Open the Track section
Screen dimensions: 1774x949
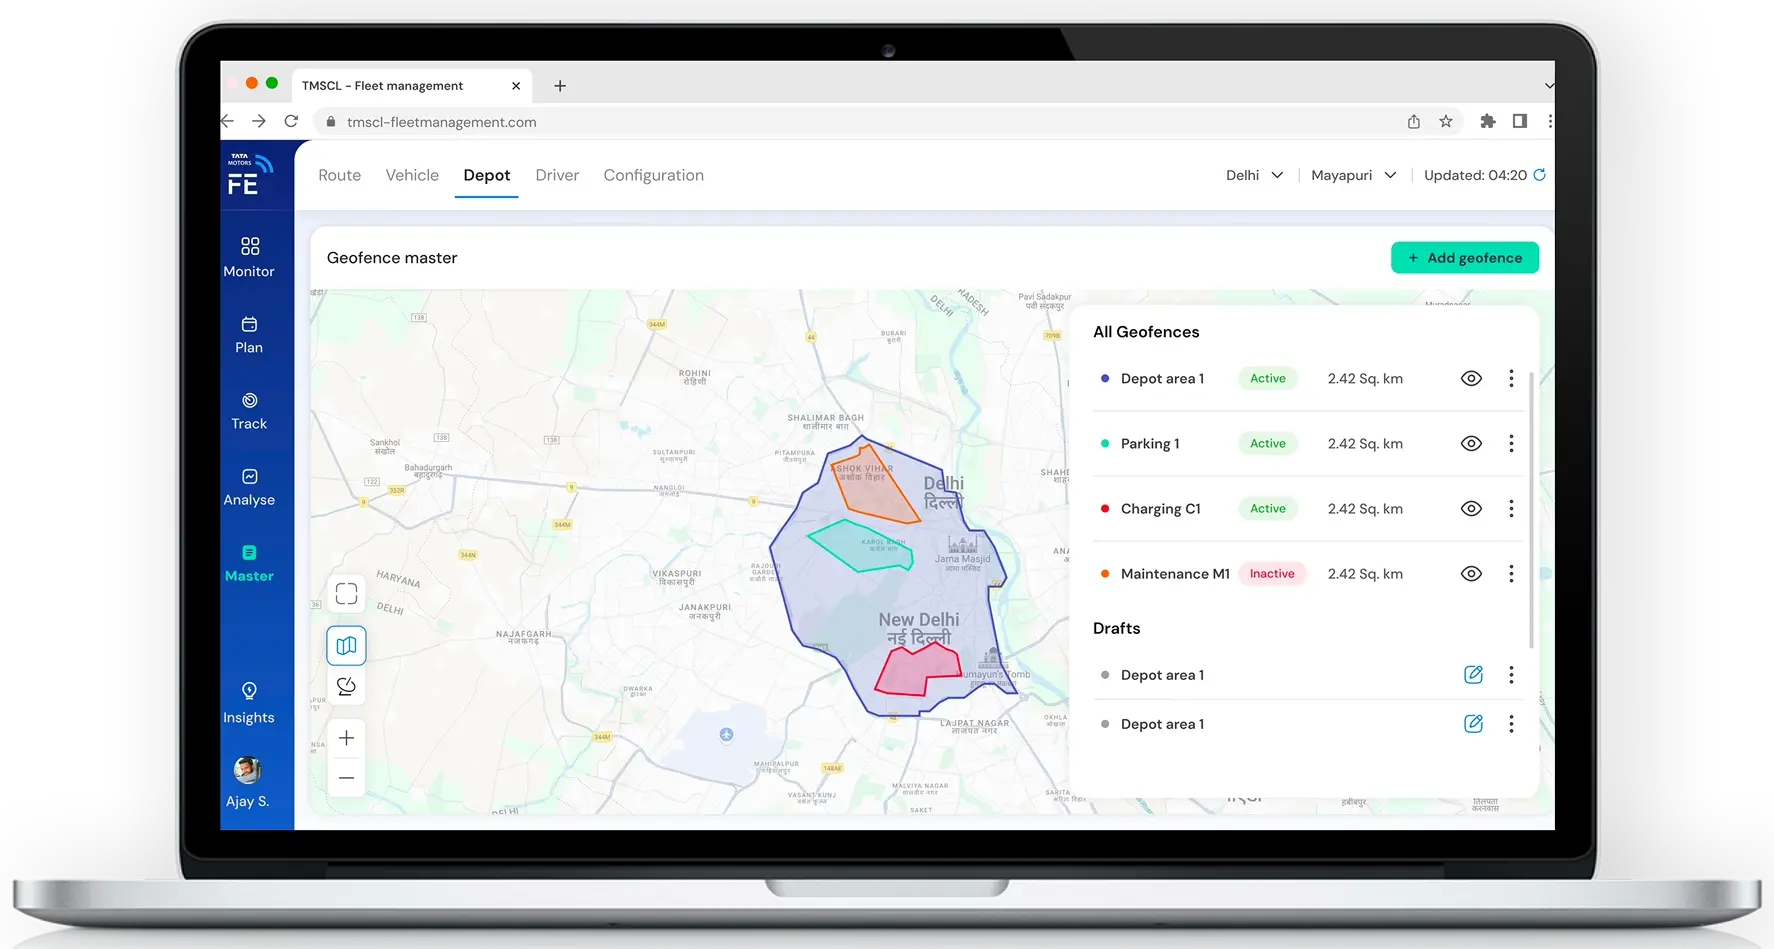pos(248,408)
